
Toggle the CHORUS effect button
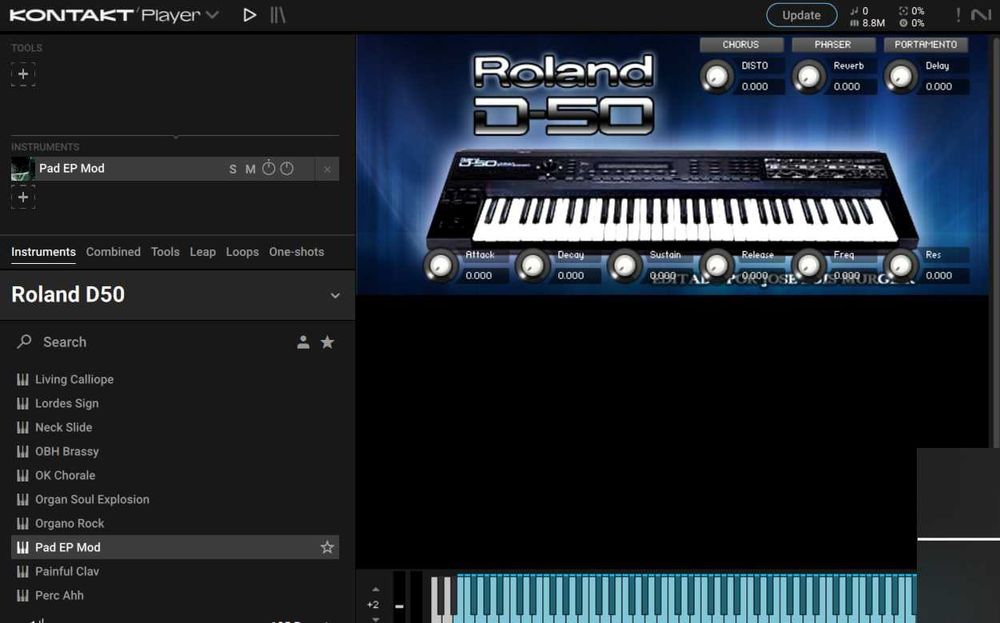[741, 45]
